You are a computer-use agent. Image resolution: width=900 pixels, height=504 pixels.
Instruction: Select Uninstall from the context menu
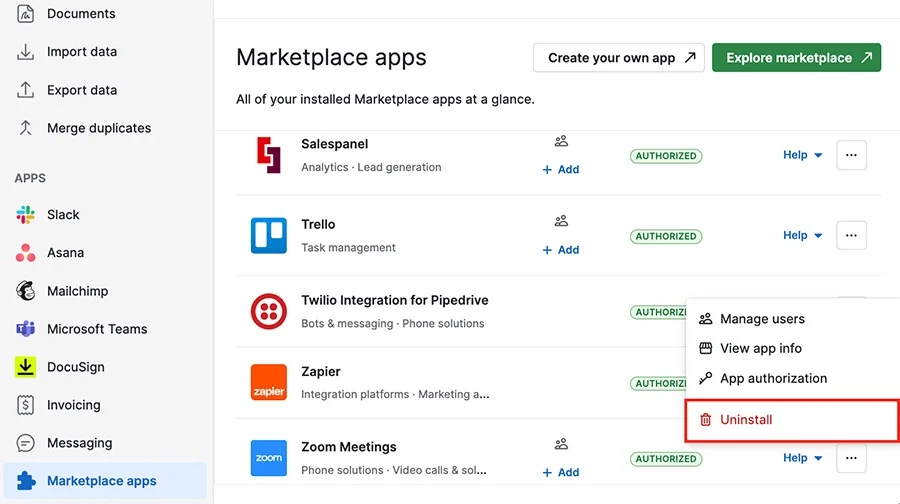tap(792, 420)
